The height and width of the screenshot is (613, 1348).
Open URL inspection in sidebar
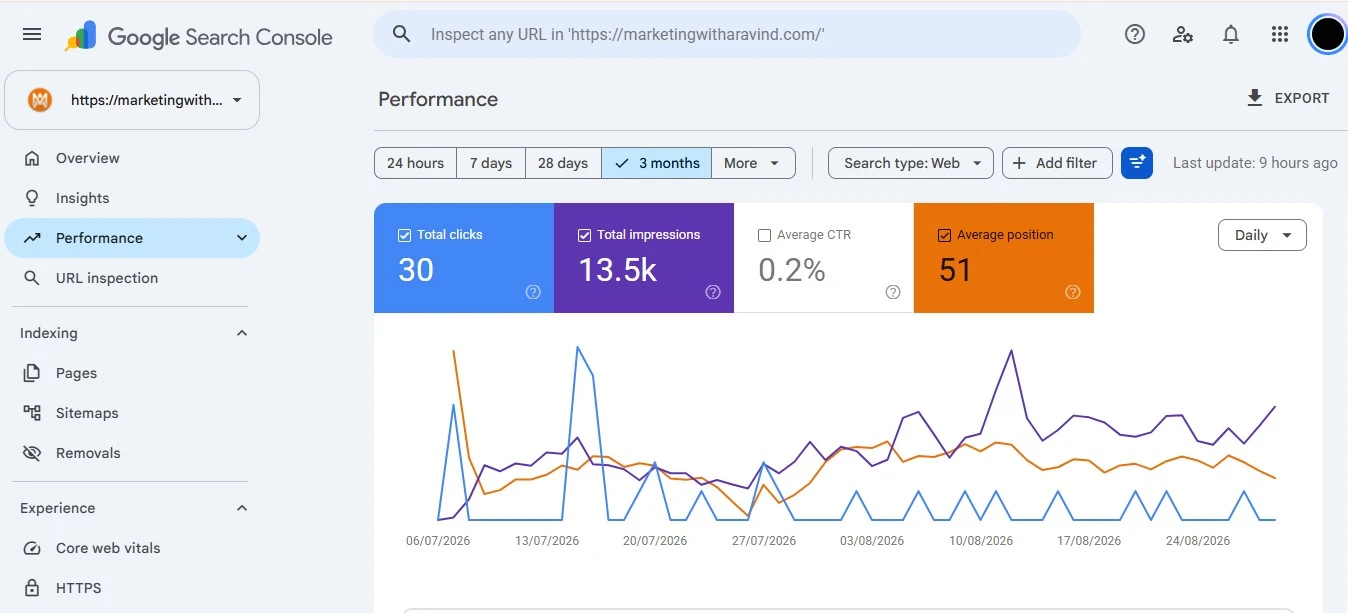coord(132,278)
